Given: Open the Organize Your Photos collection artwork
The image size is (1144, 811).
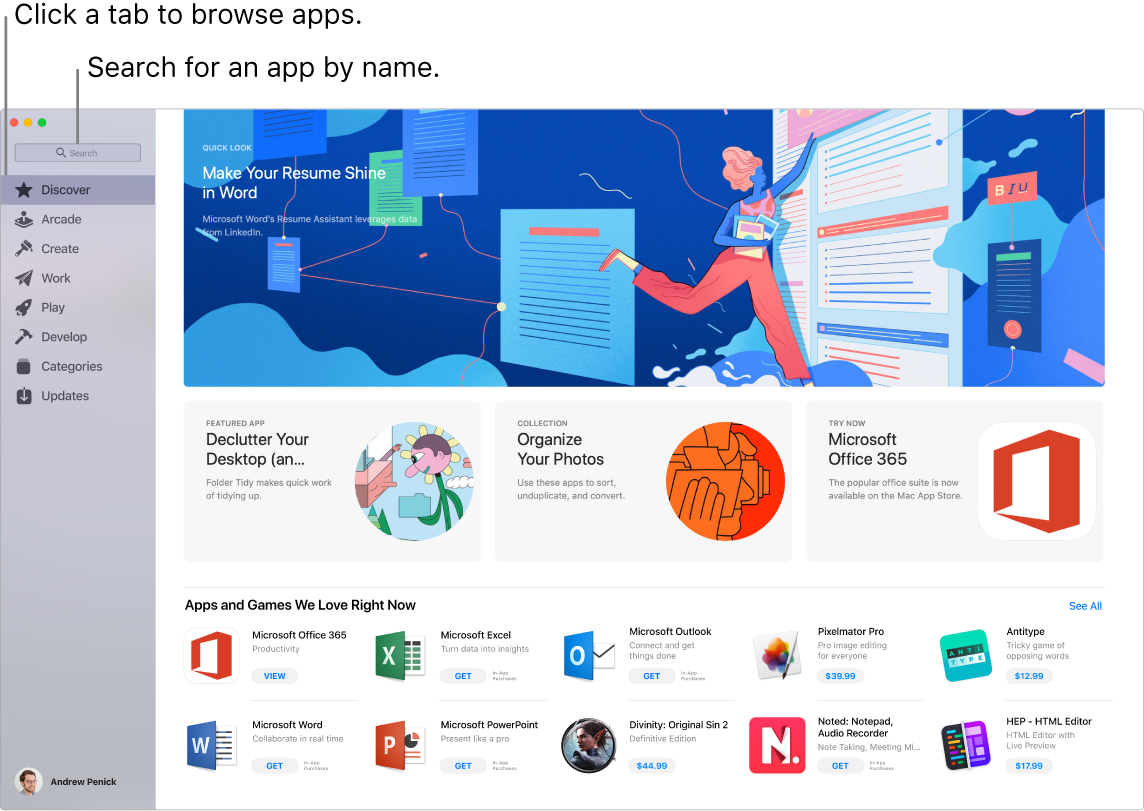Looking at the screenshot, I should [725, 481].
